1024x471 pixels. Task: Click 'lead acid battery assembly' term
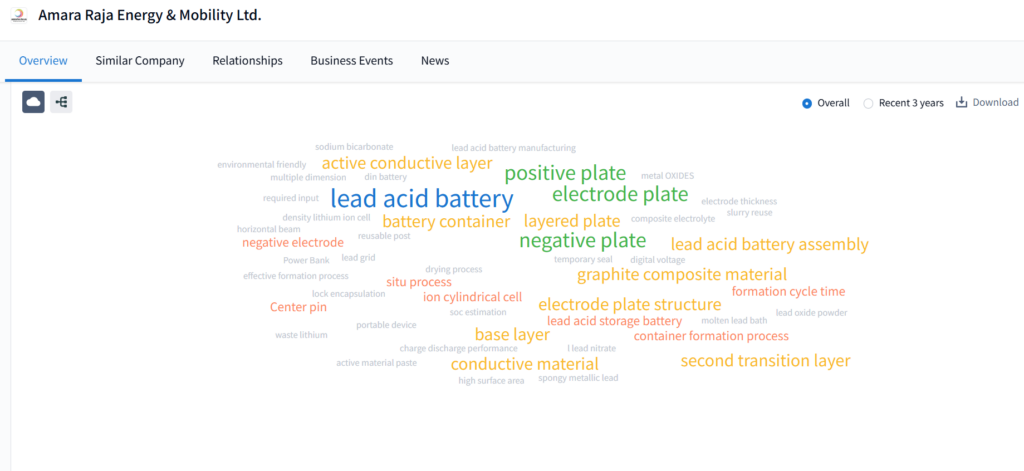click(769, 244)
